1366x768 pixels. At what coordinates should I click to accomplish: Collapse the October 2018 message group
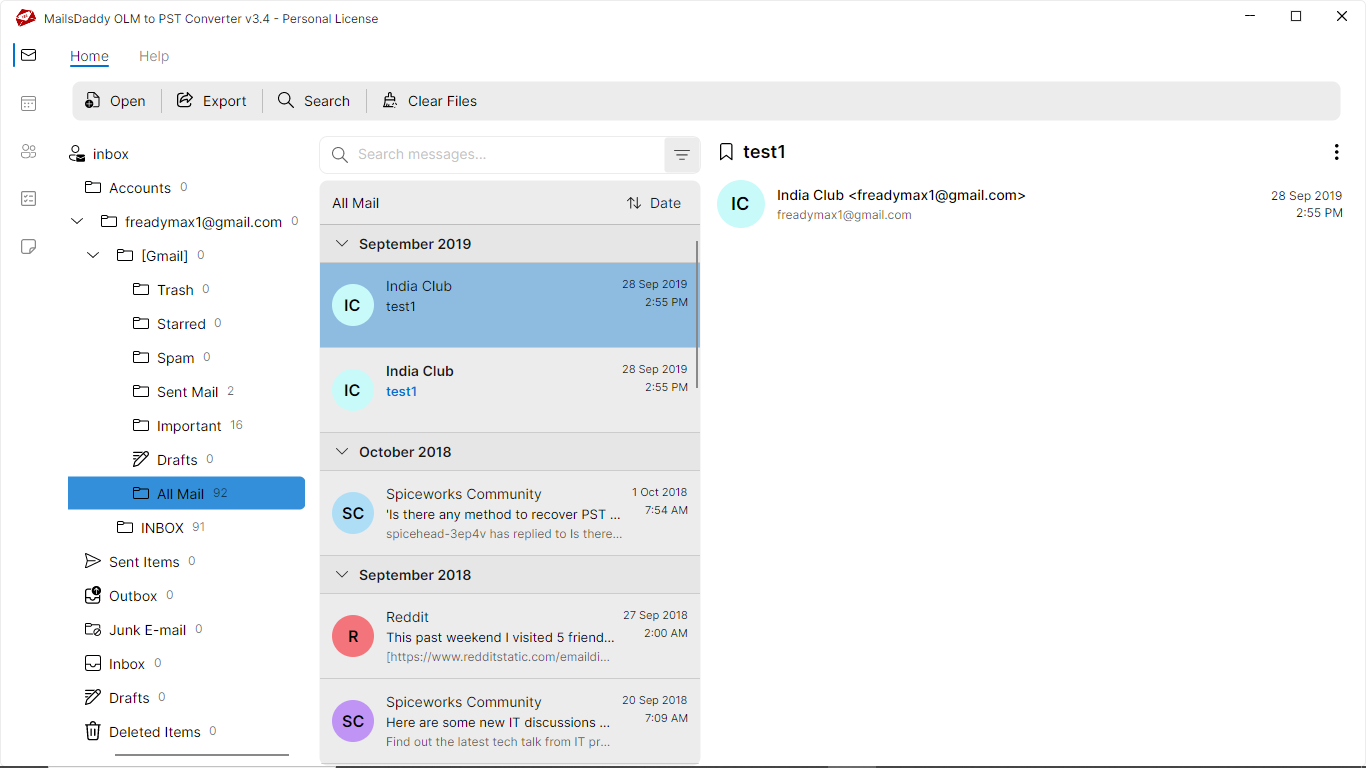coord(342,452)
